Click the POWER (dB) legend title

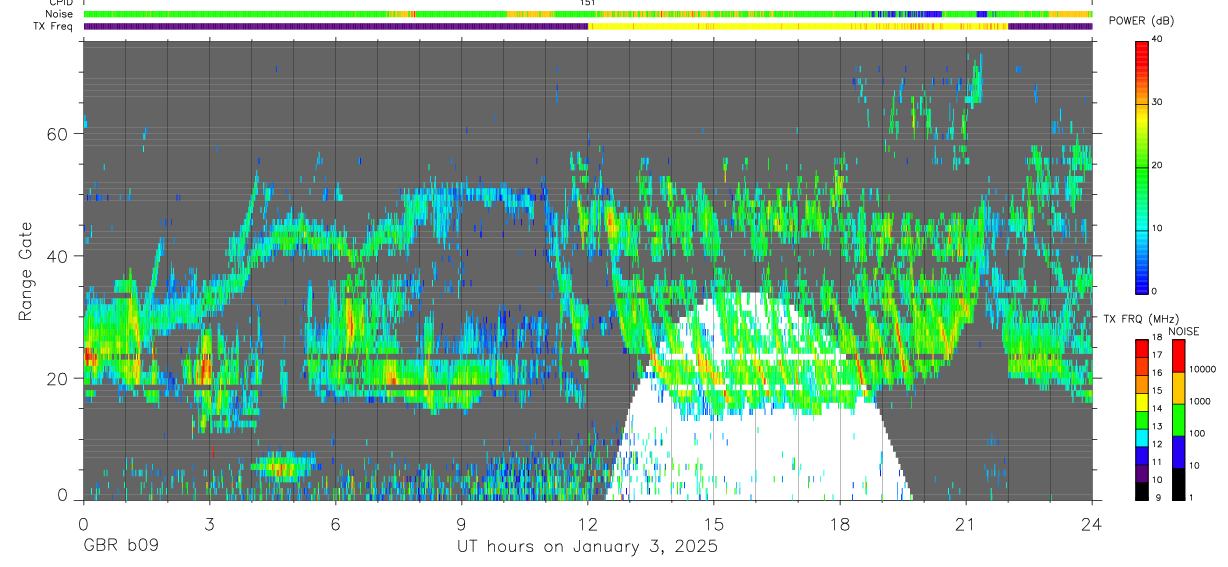click(x=1142, y=21)
